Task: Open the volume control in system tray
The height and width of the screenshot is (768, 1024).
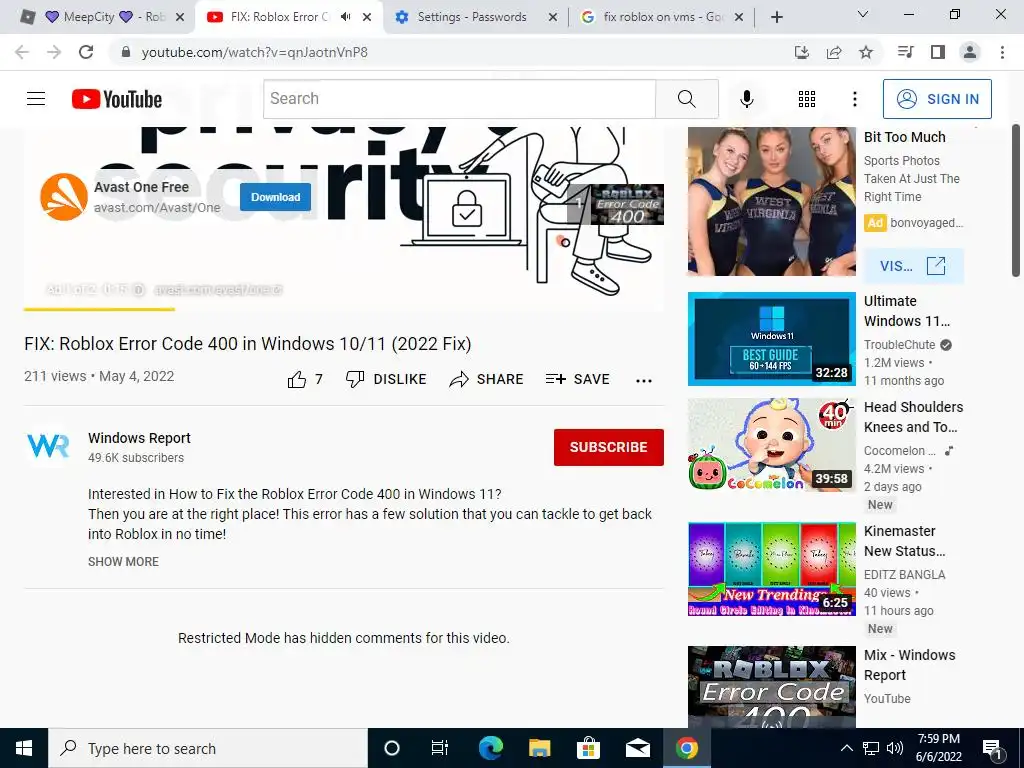Action: (x=895, y=748)
